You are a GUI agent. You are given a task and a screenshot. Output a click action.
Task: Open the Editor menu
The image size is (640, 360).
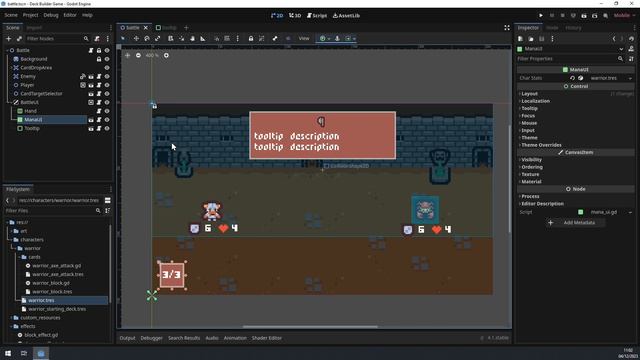coord(70,15)
